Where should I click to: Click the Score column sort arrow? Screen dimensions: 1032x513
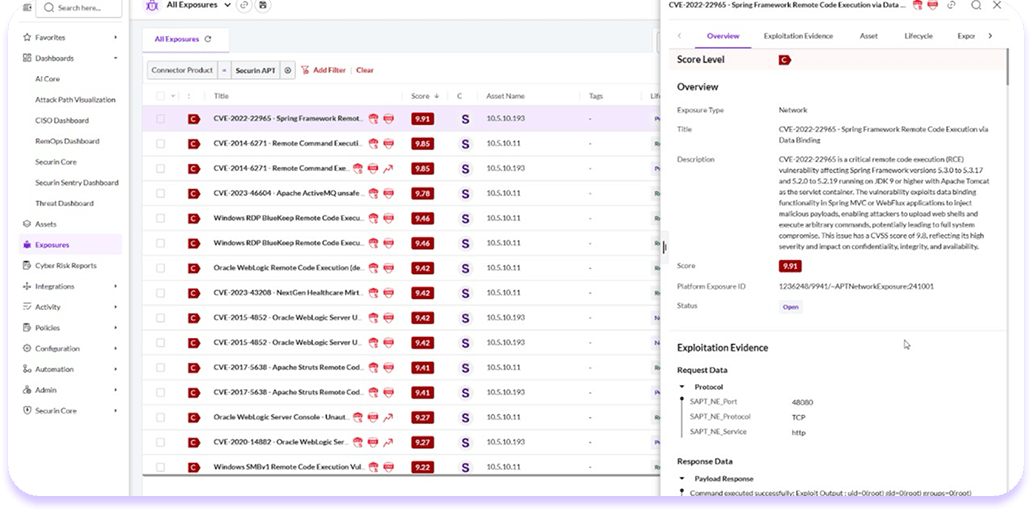436,96
